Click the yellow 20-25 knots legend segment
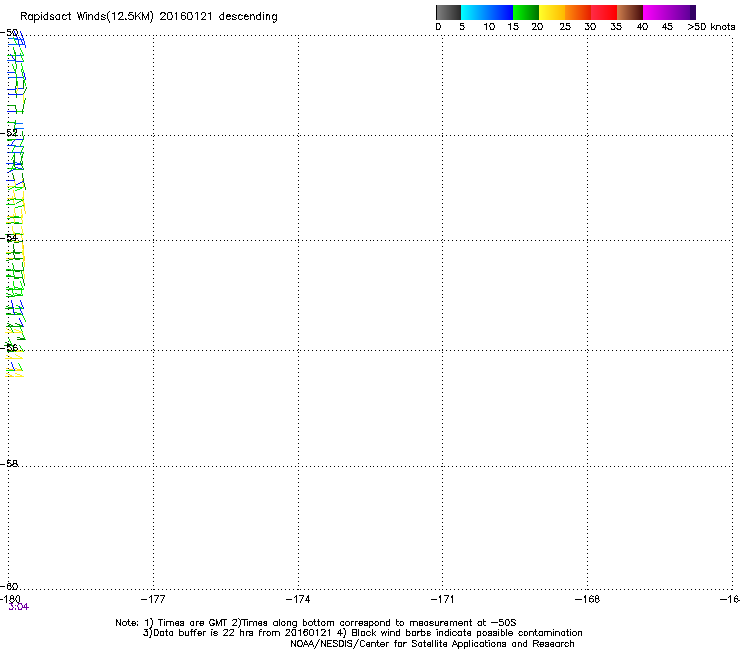Screen dimensions: 740x650 tap(552, 12)
